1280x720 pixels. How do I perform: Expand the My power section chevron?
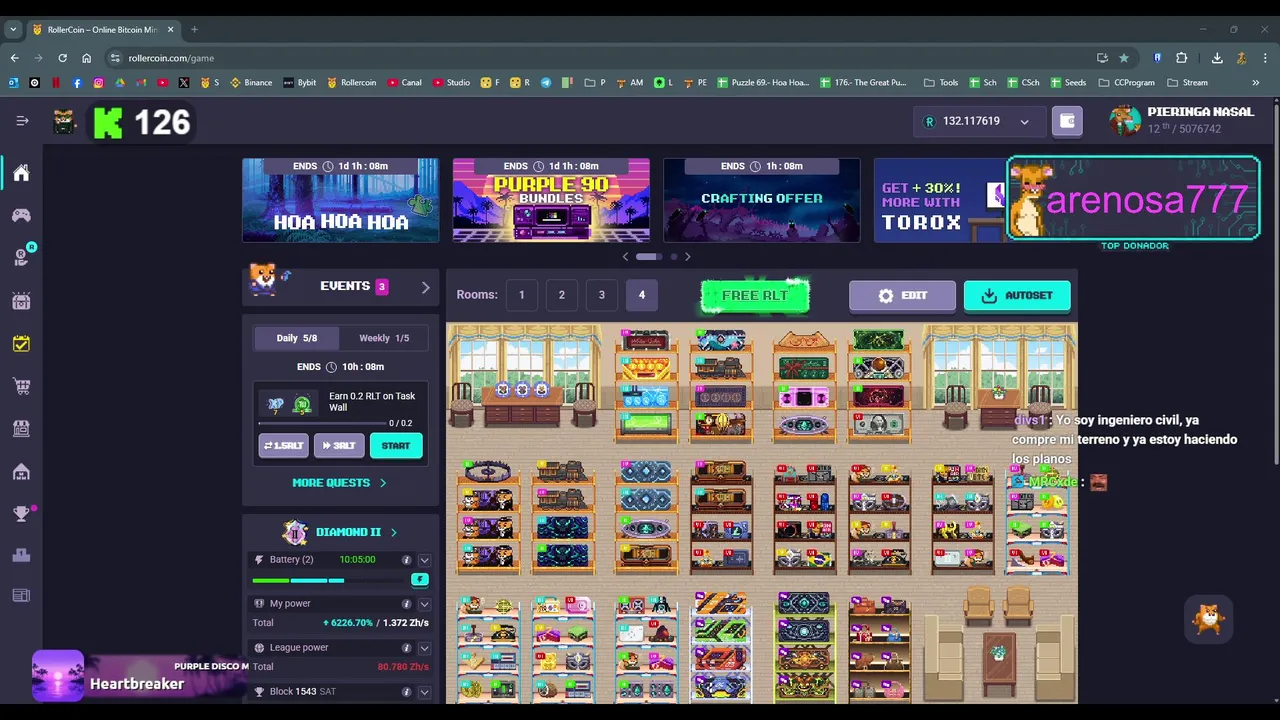(x=424, y=604)
